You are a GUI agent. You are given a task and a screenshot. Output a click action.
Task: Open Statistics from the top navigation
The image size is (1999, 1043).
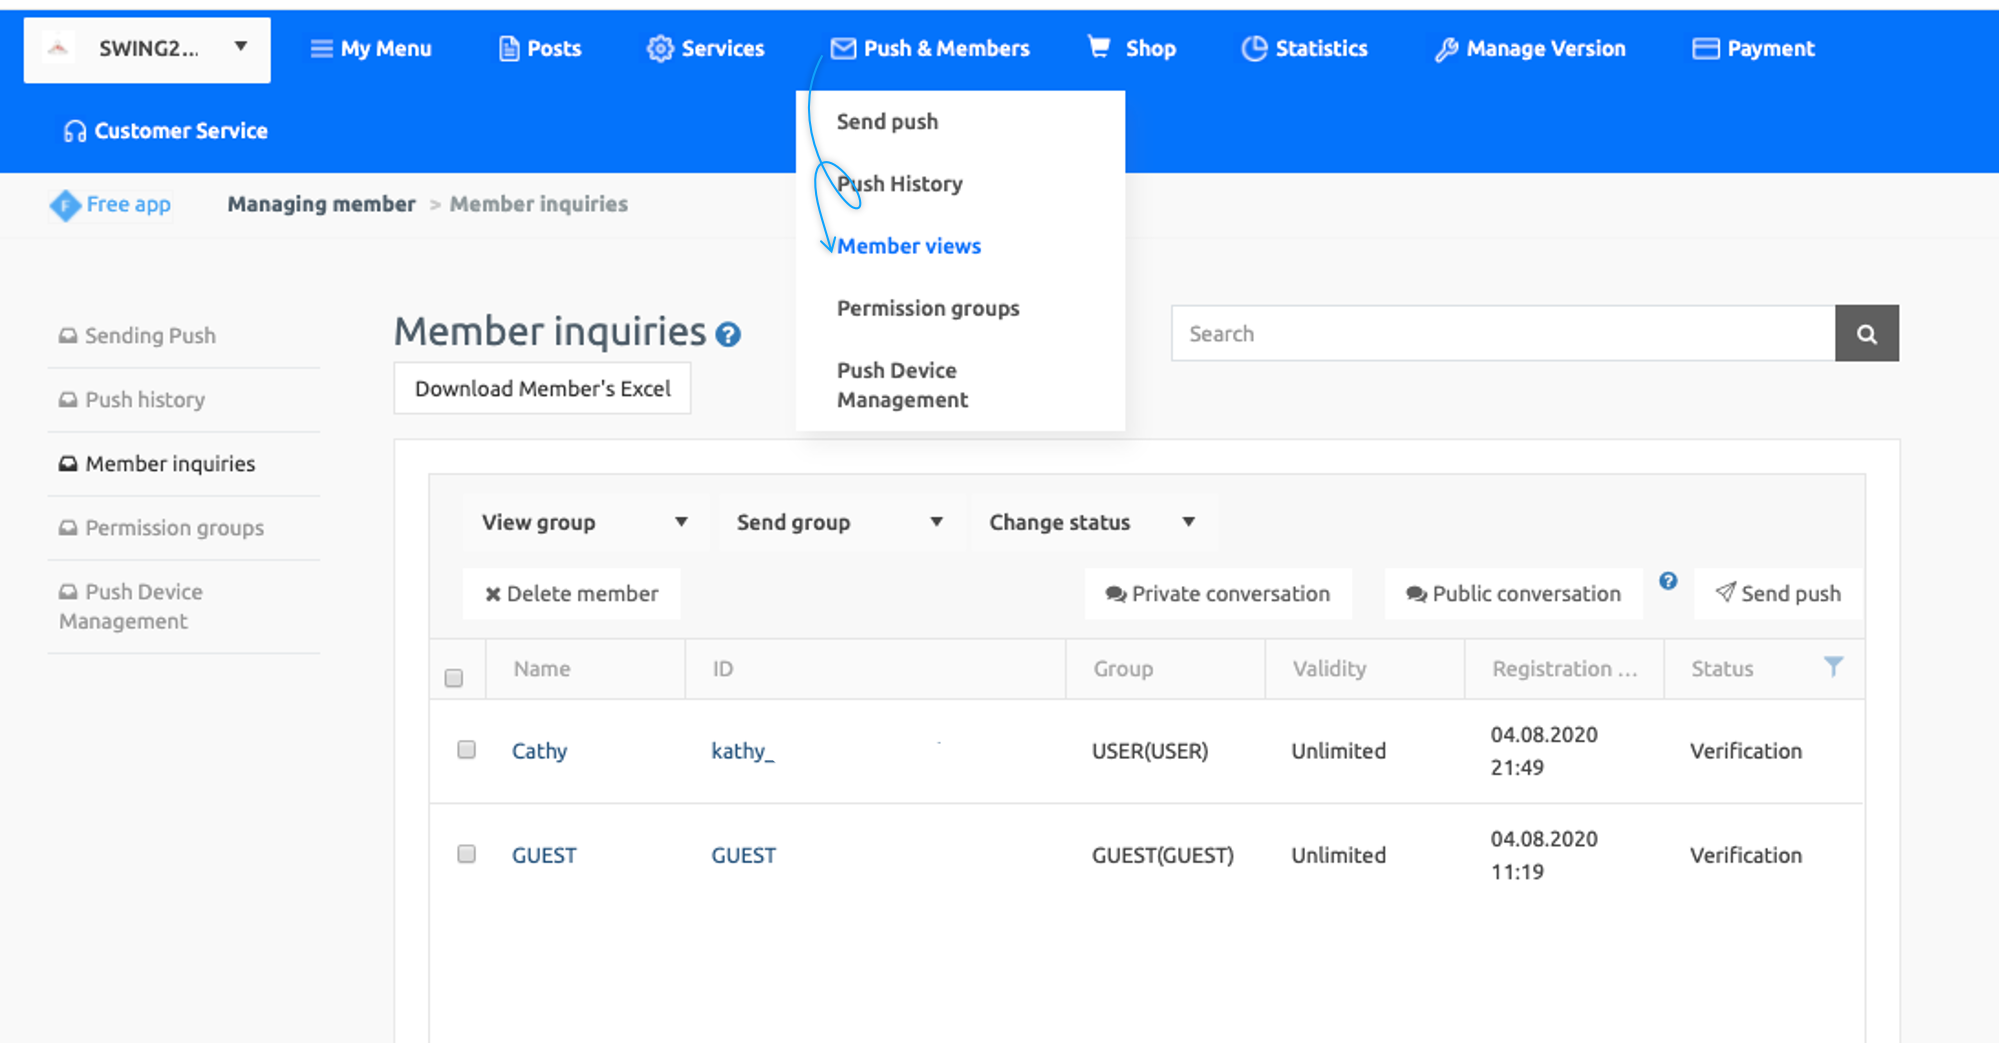coord(1304,49)
